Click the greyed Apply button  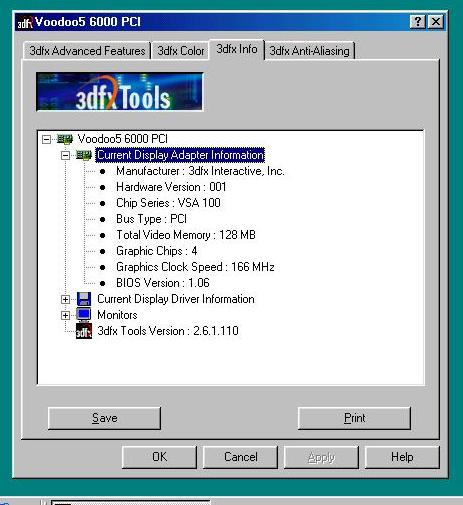321,457
